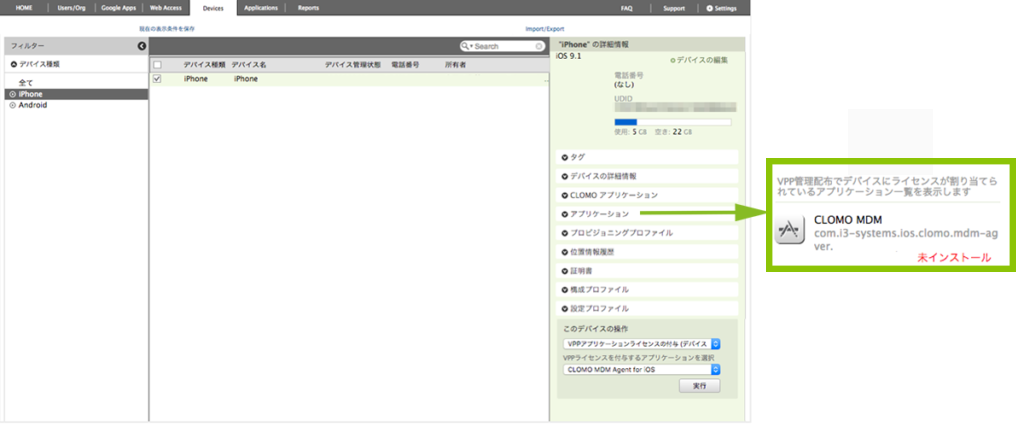The image size is (1024, 427).
Task: Click the CLOMO MDM app name
Action: pos(848,220)
